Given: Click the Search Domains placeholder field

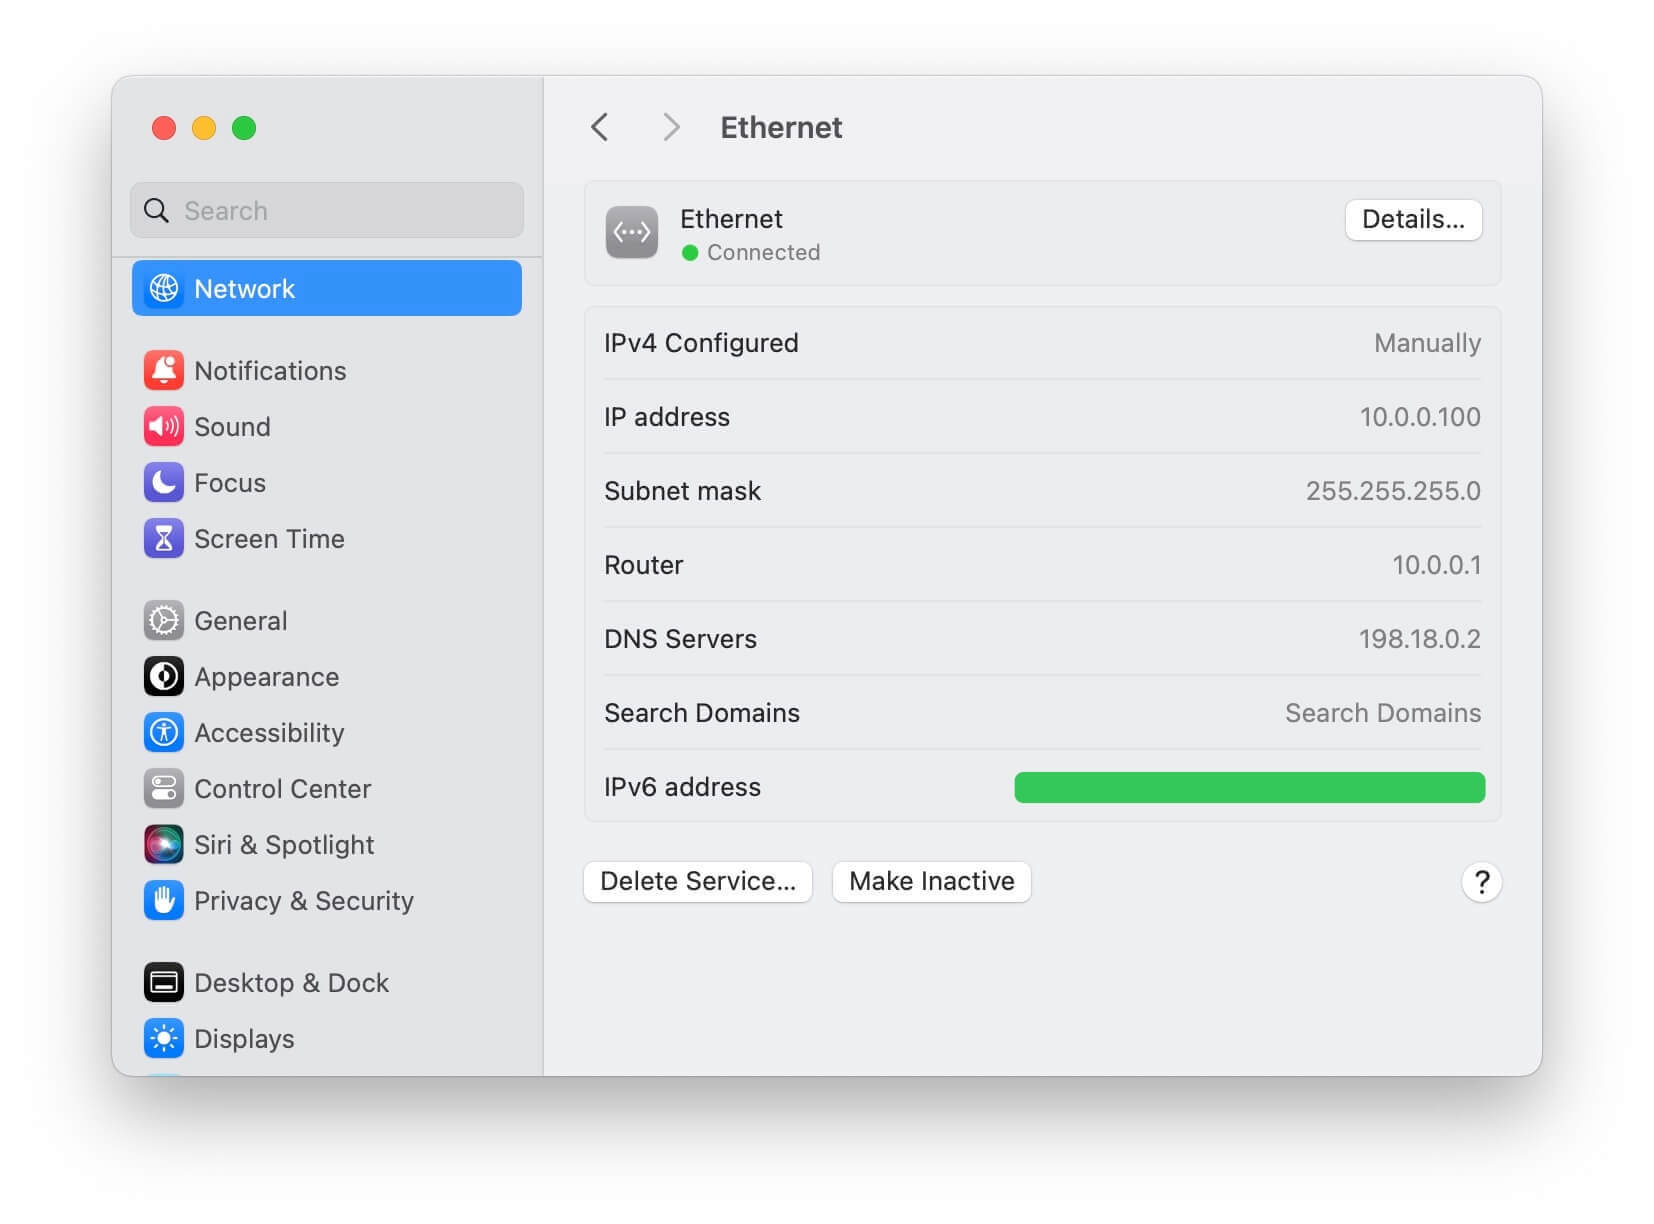Looking at the screenshot, I should point(1382,713).
